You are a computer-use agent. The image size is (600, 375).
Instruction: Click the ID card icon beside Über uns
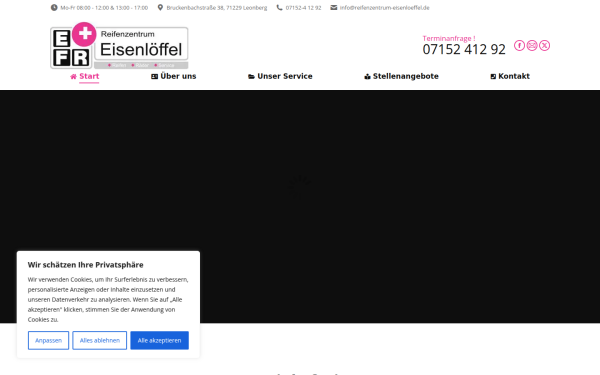click(x=155, y=77)
